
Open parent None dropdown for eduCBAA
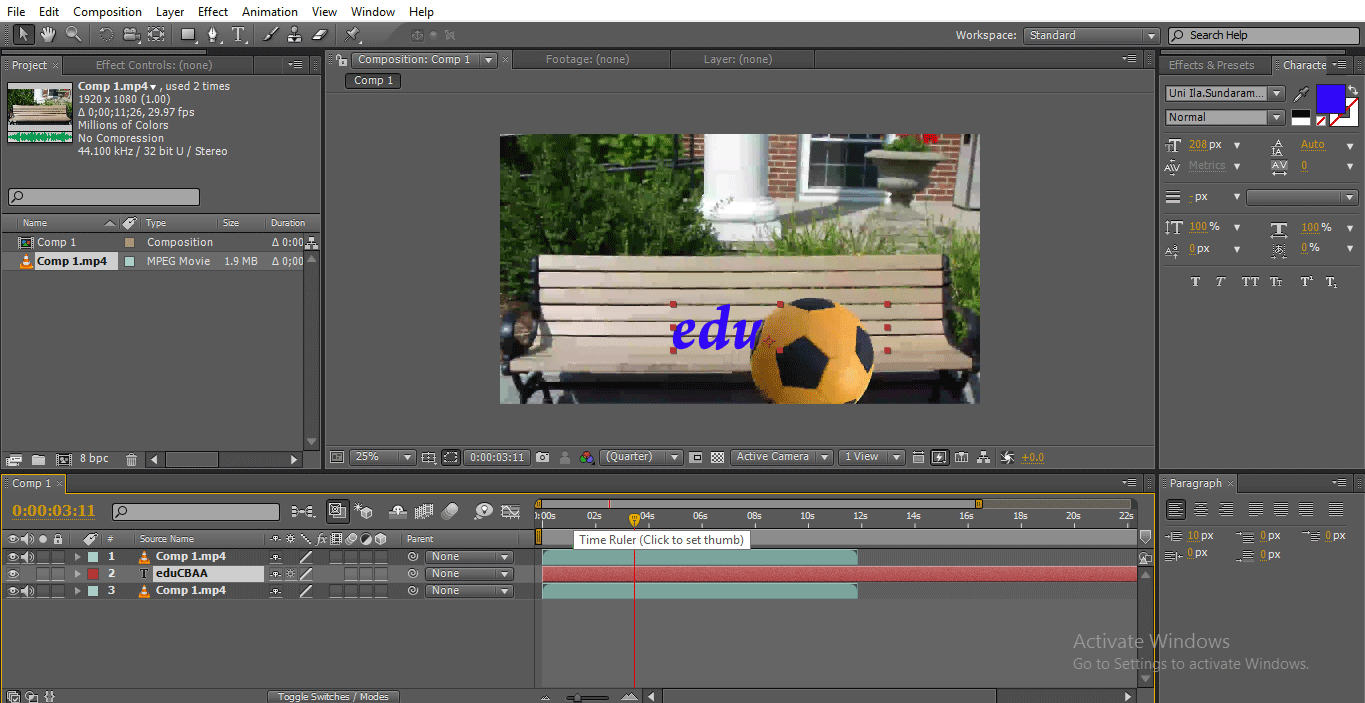(469, 574)
